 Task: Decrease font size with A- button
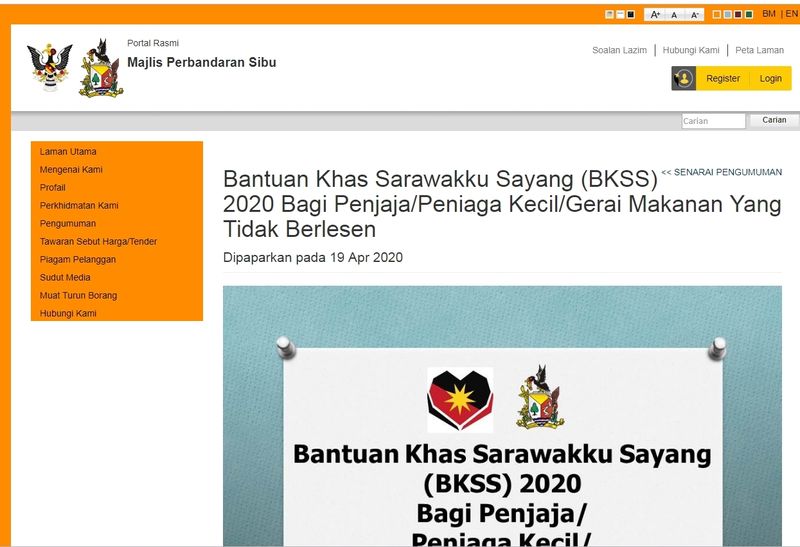point(694,14)
